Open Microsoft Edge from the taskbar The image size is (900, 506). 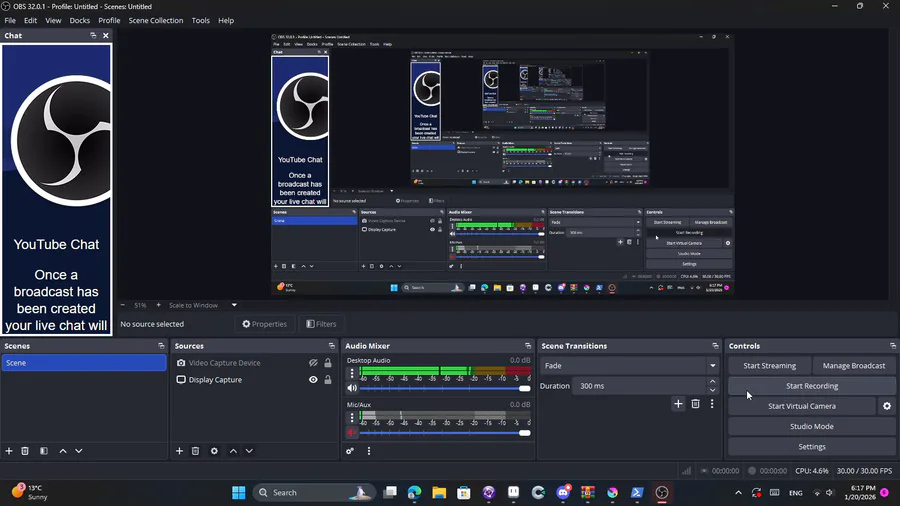[x=414, y=492]
